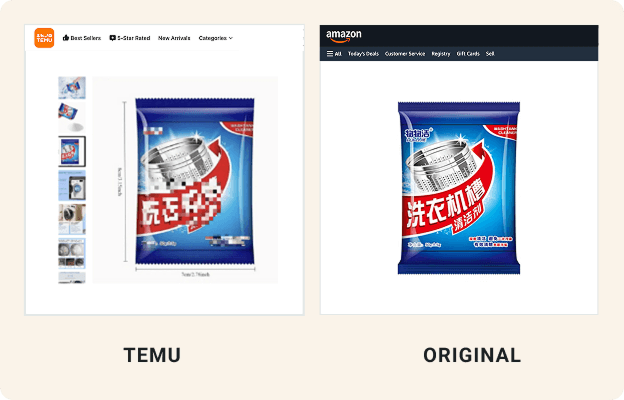
Task: Select thumbnail showing washing machine front
Action: pyautogui.click(x=72, y=185)
